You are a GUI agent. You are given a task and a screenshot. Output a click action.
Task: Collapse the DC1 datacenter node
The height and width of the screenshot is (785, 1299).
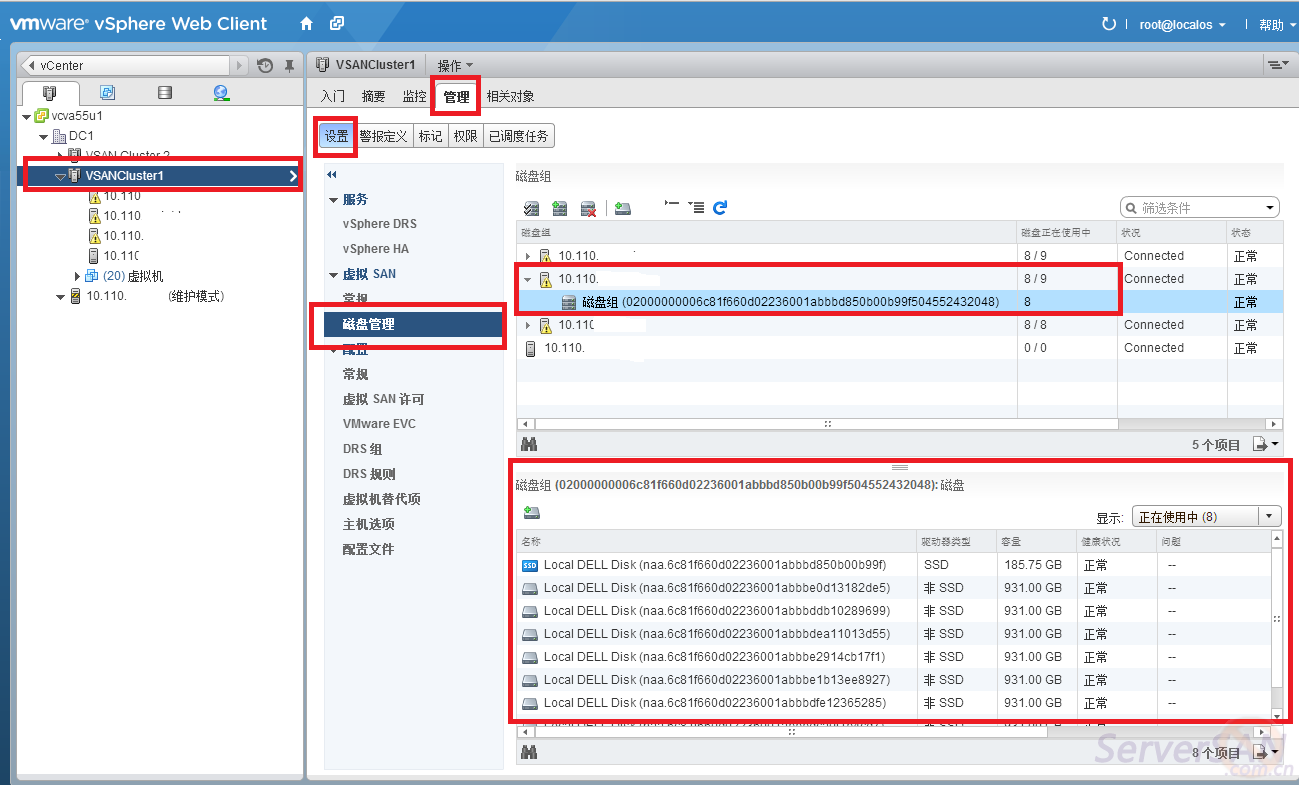(43, 136)
